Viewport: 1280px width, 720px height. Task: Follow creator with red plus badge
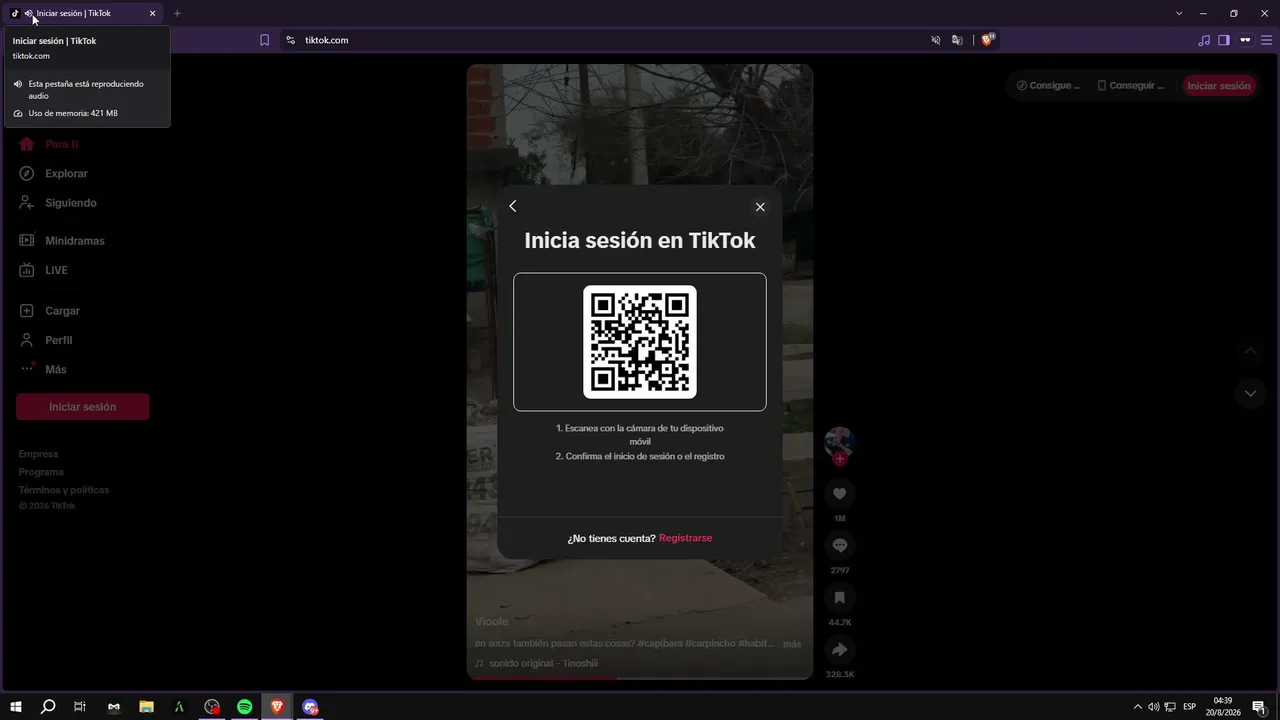pyautogui.click(x=839, y=459)
